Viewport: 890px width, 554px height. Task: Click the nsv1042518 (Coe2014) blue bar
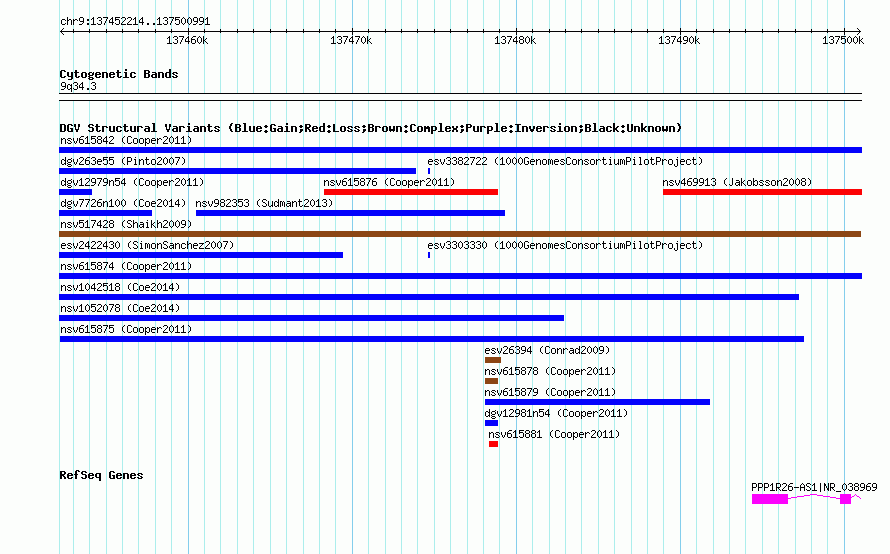tap(429, 297)
